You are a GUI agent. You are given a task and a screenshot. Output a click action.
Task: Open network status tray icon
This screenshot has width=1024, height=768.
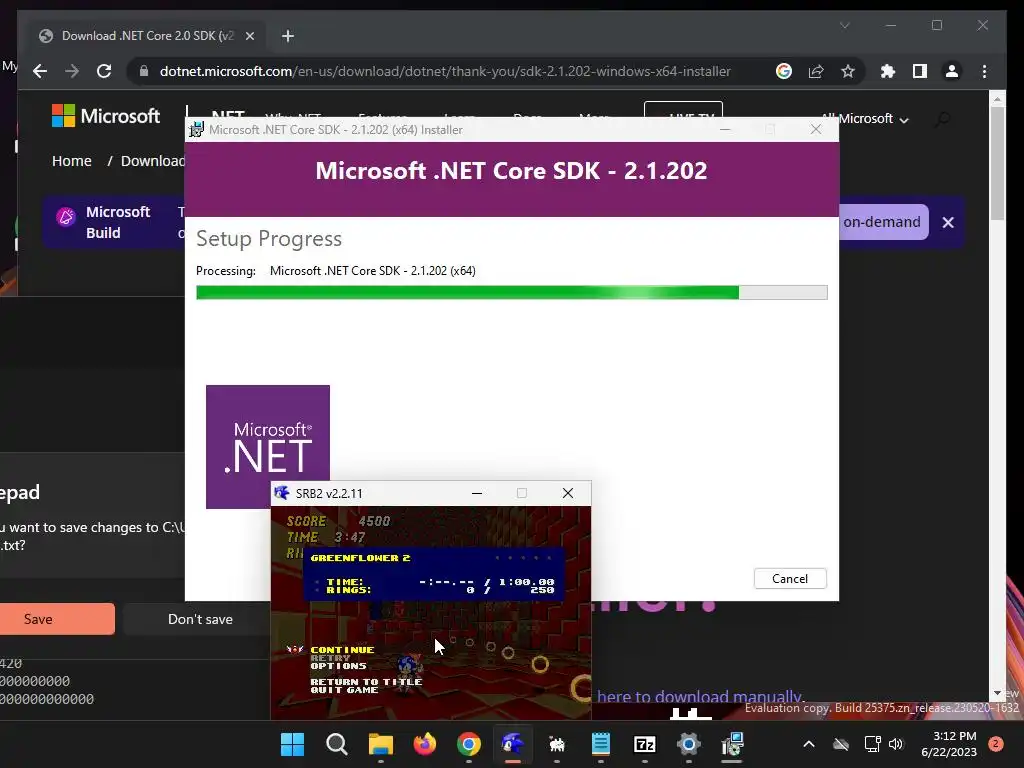point(872,744)
